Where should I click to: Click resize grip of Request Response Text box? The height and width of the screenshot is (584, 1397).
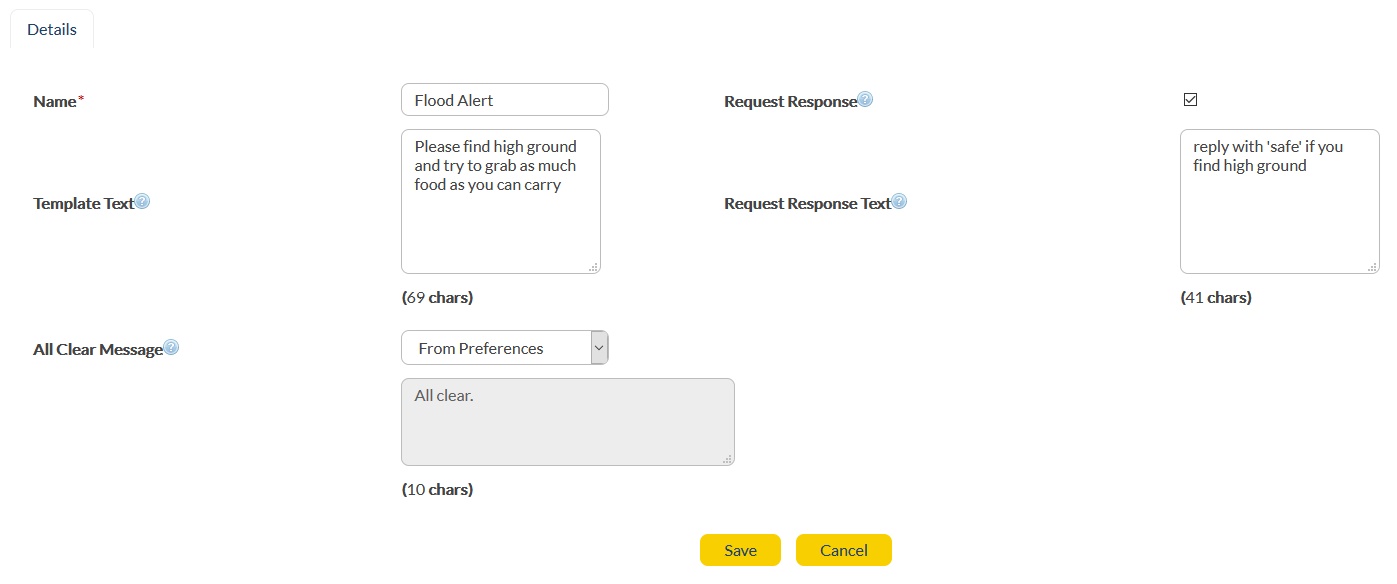pyautogui.click(x=1373, y=267)
